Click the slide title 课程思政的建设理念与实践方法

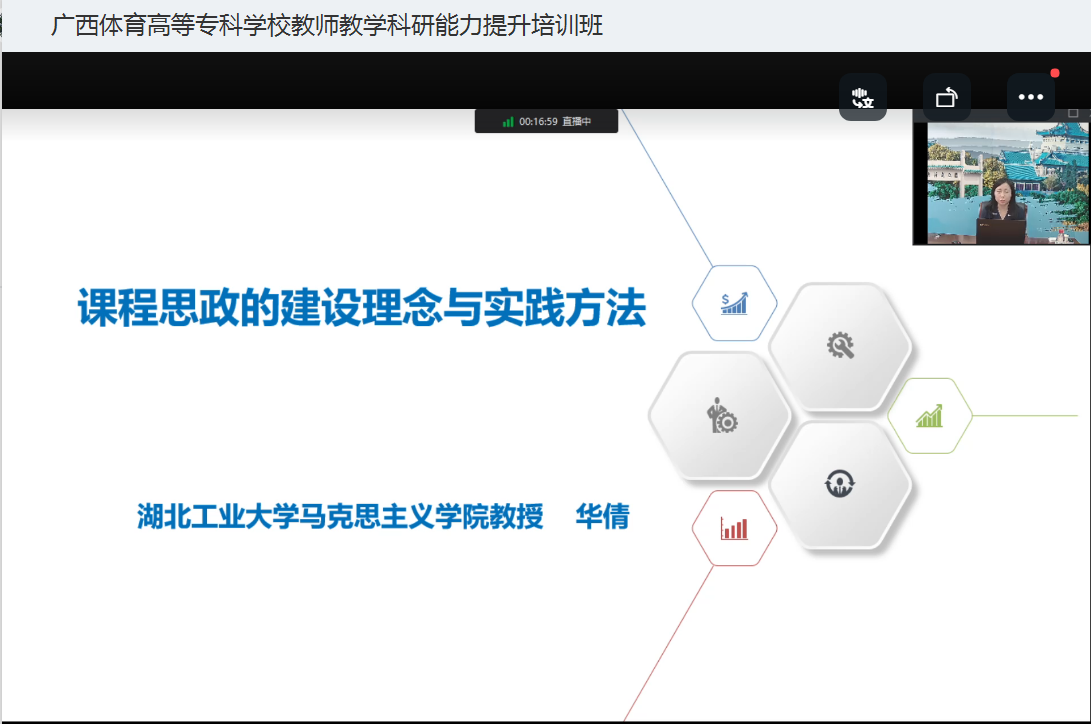[362, 308]
